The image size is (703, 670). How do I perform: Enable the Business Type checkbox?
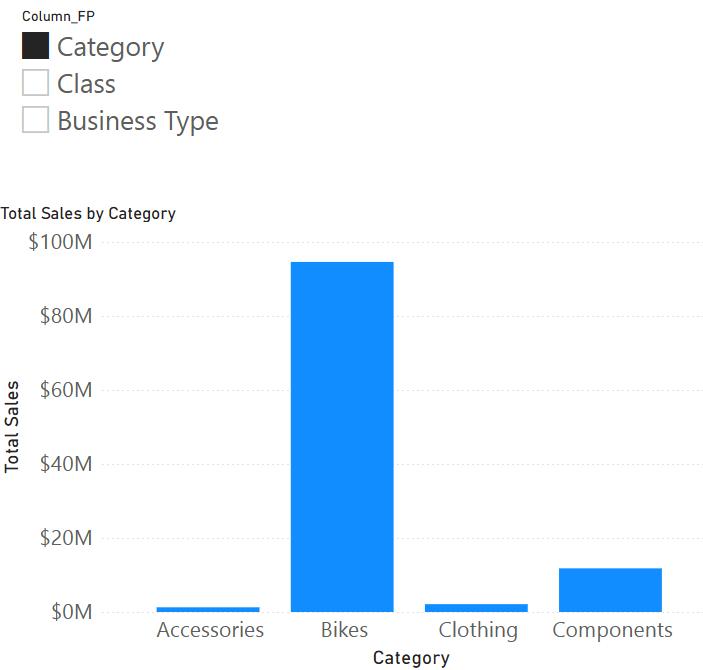(35, 119)
